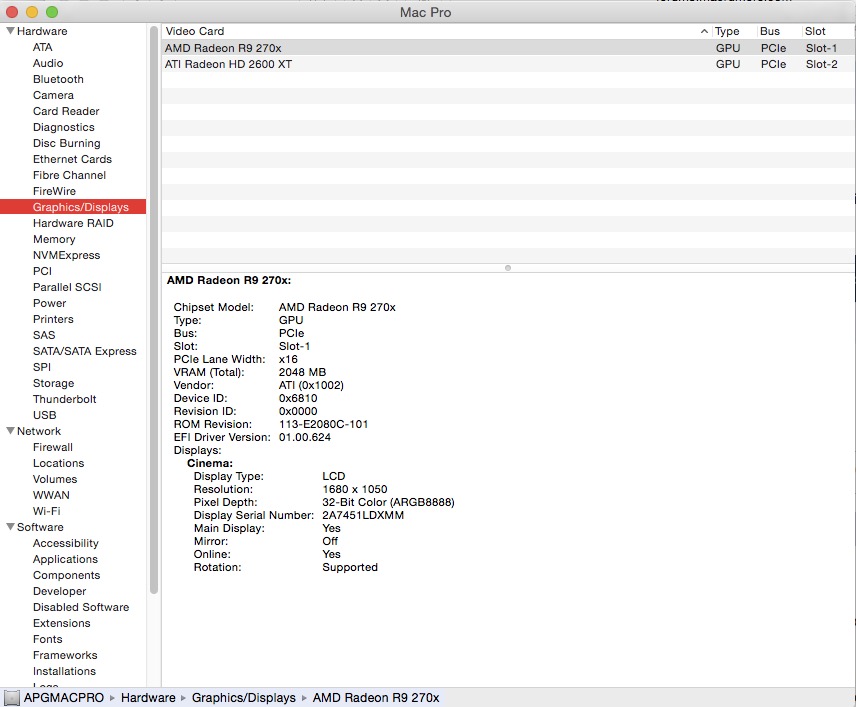Select Wi-Fi in the sidebar

46,511
